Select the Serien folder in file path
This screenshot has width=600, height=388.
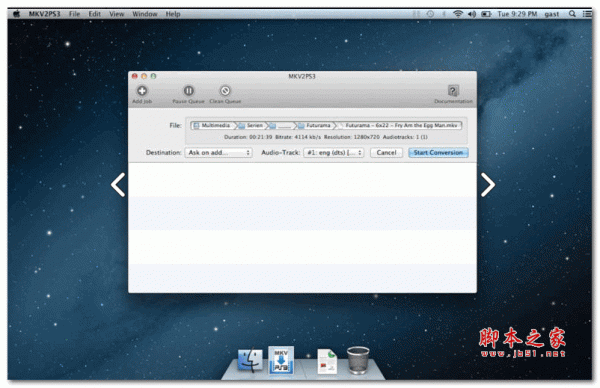coord(251,126)
